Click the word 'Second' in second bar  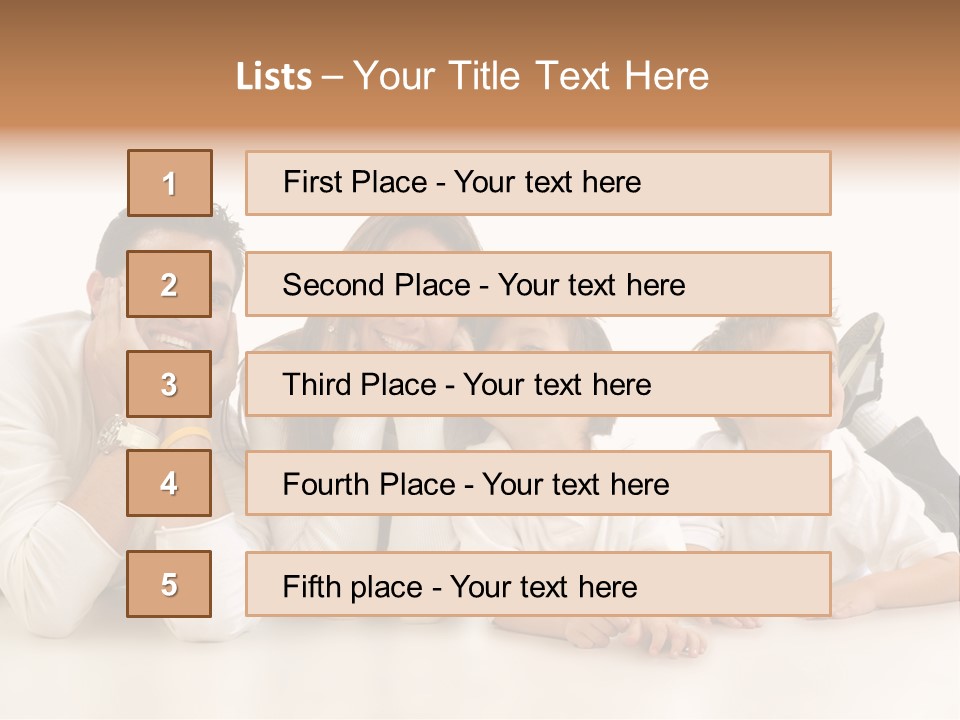pos(333,285)
